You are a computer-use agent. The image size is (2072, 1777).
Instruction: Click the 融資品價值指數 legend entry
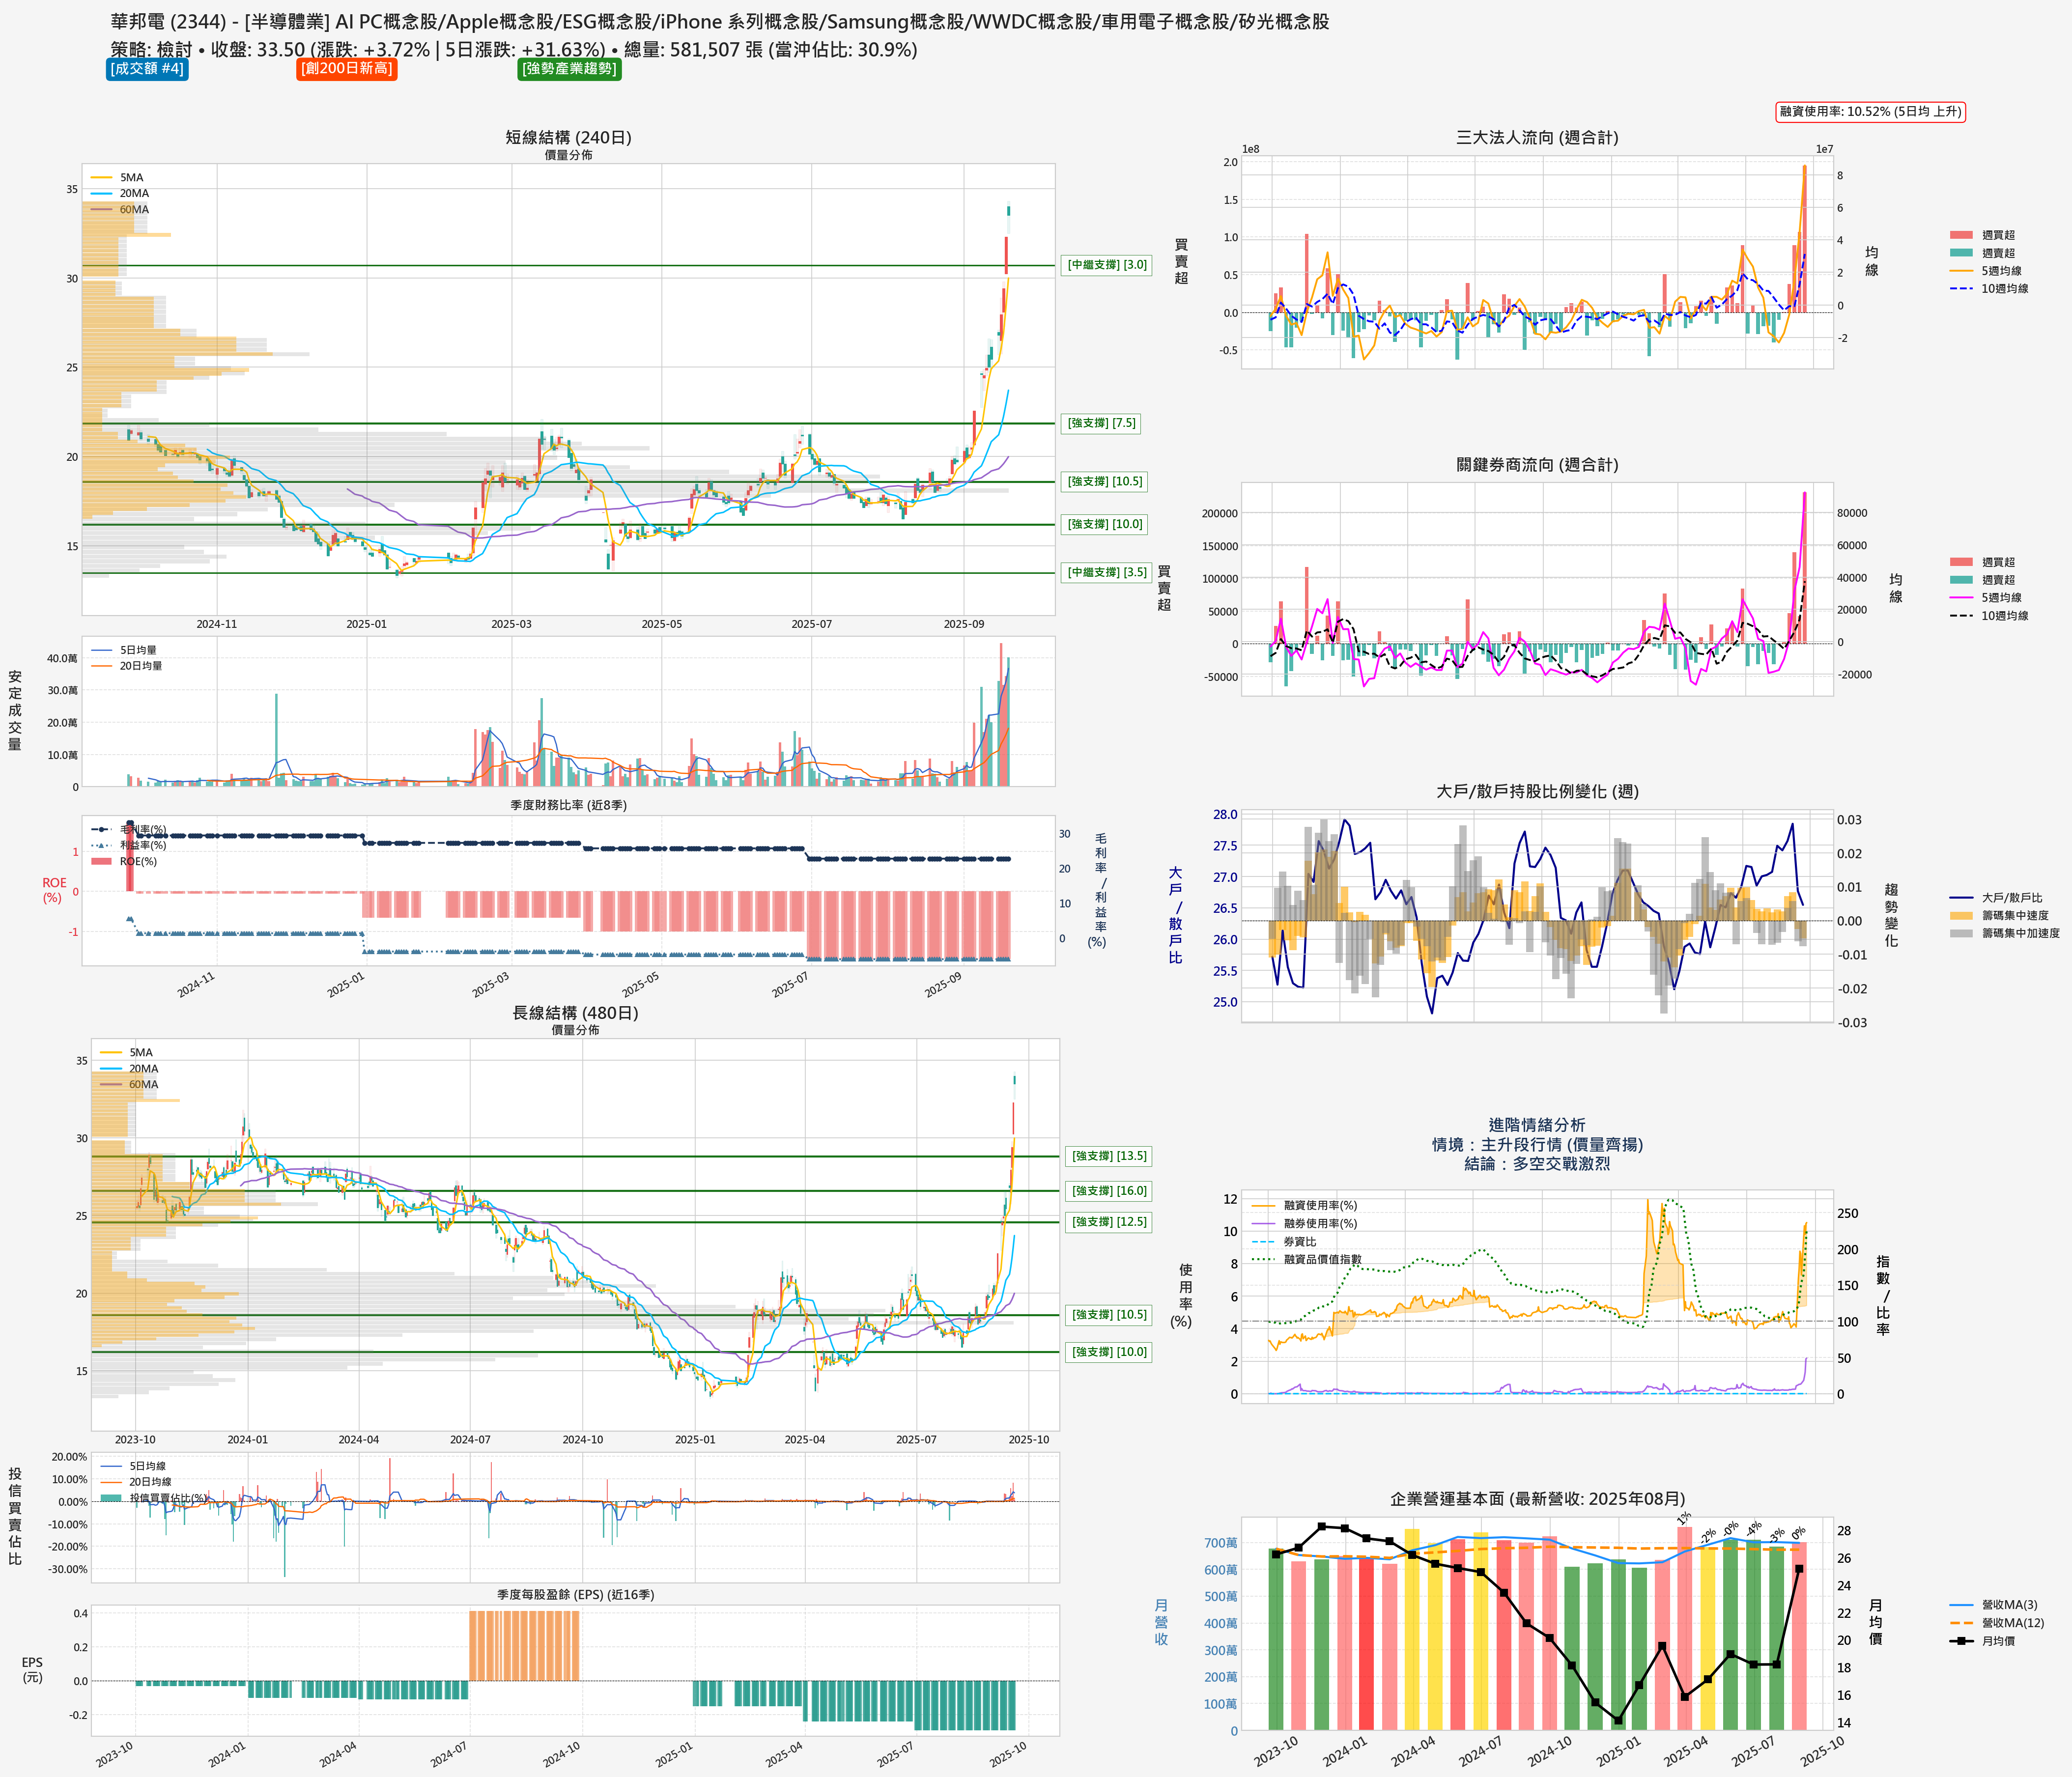1322,1260
